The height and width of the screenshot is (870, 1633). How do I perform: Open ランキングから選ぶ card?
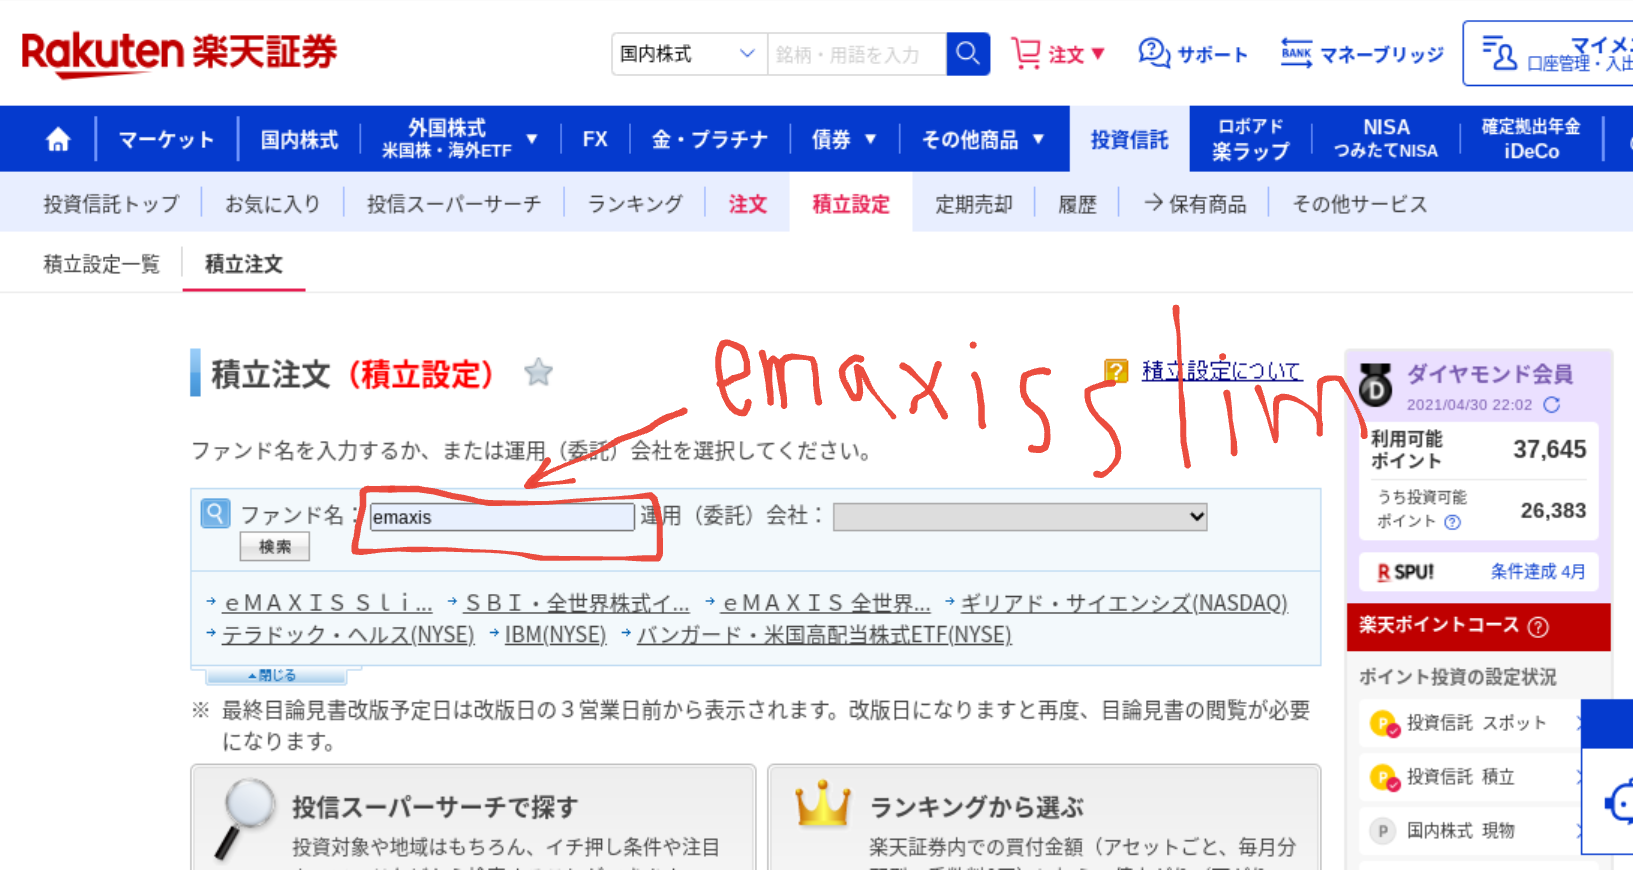tap(1044, 818)
